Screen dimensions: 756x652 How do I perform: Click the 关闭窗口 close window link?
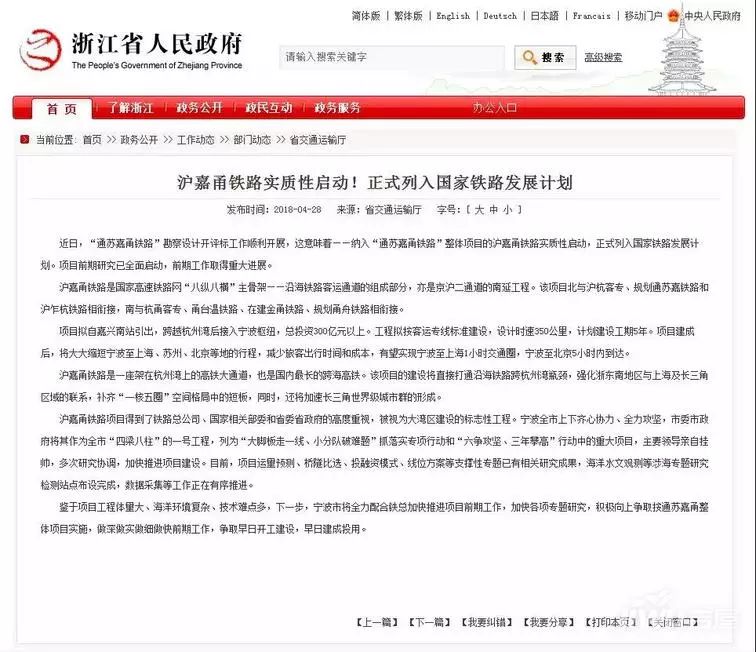coord(673,622)
